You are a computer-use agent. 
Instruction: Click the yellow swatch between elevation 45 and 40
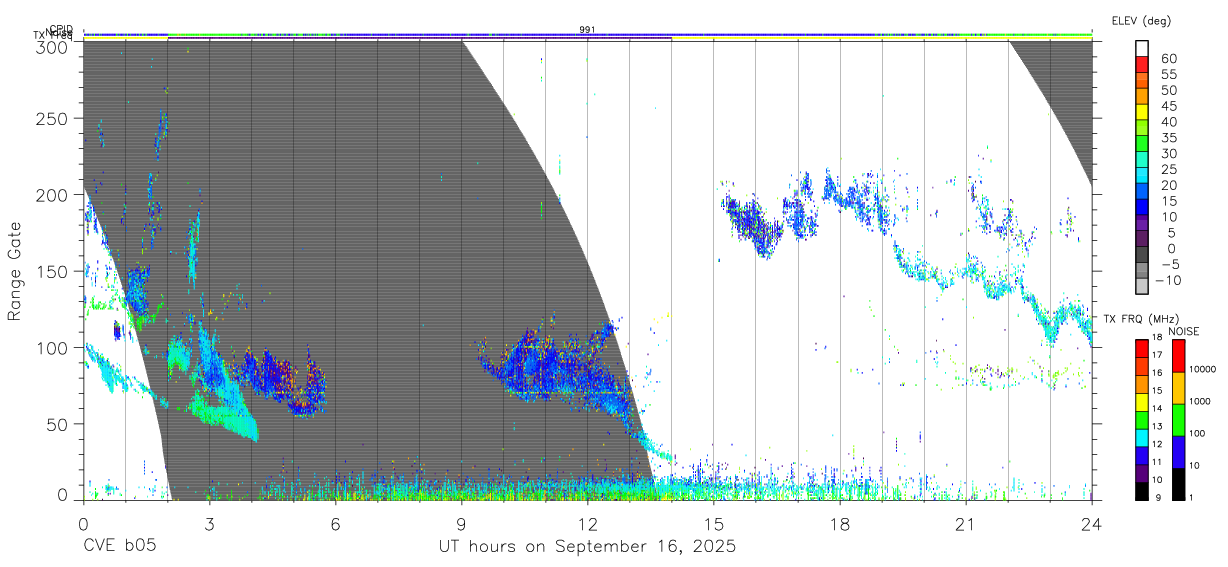pos(1142,113)
